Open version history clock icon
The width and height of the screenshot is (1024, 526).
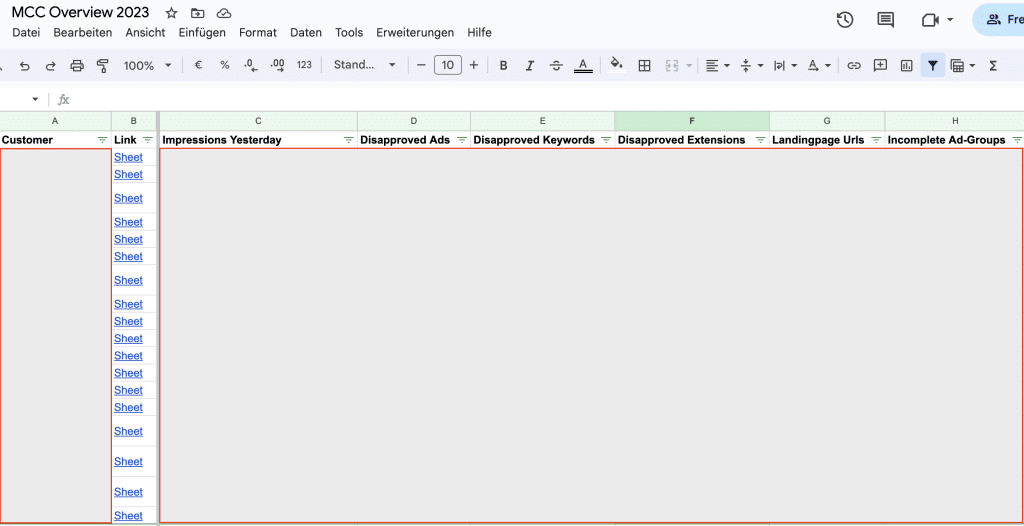point(845,20)
